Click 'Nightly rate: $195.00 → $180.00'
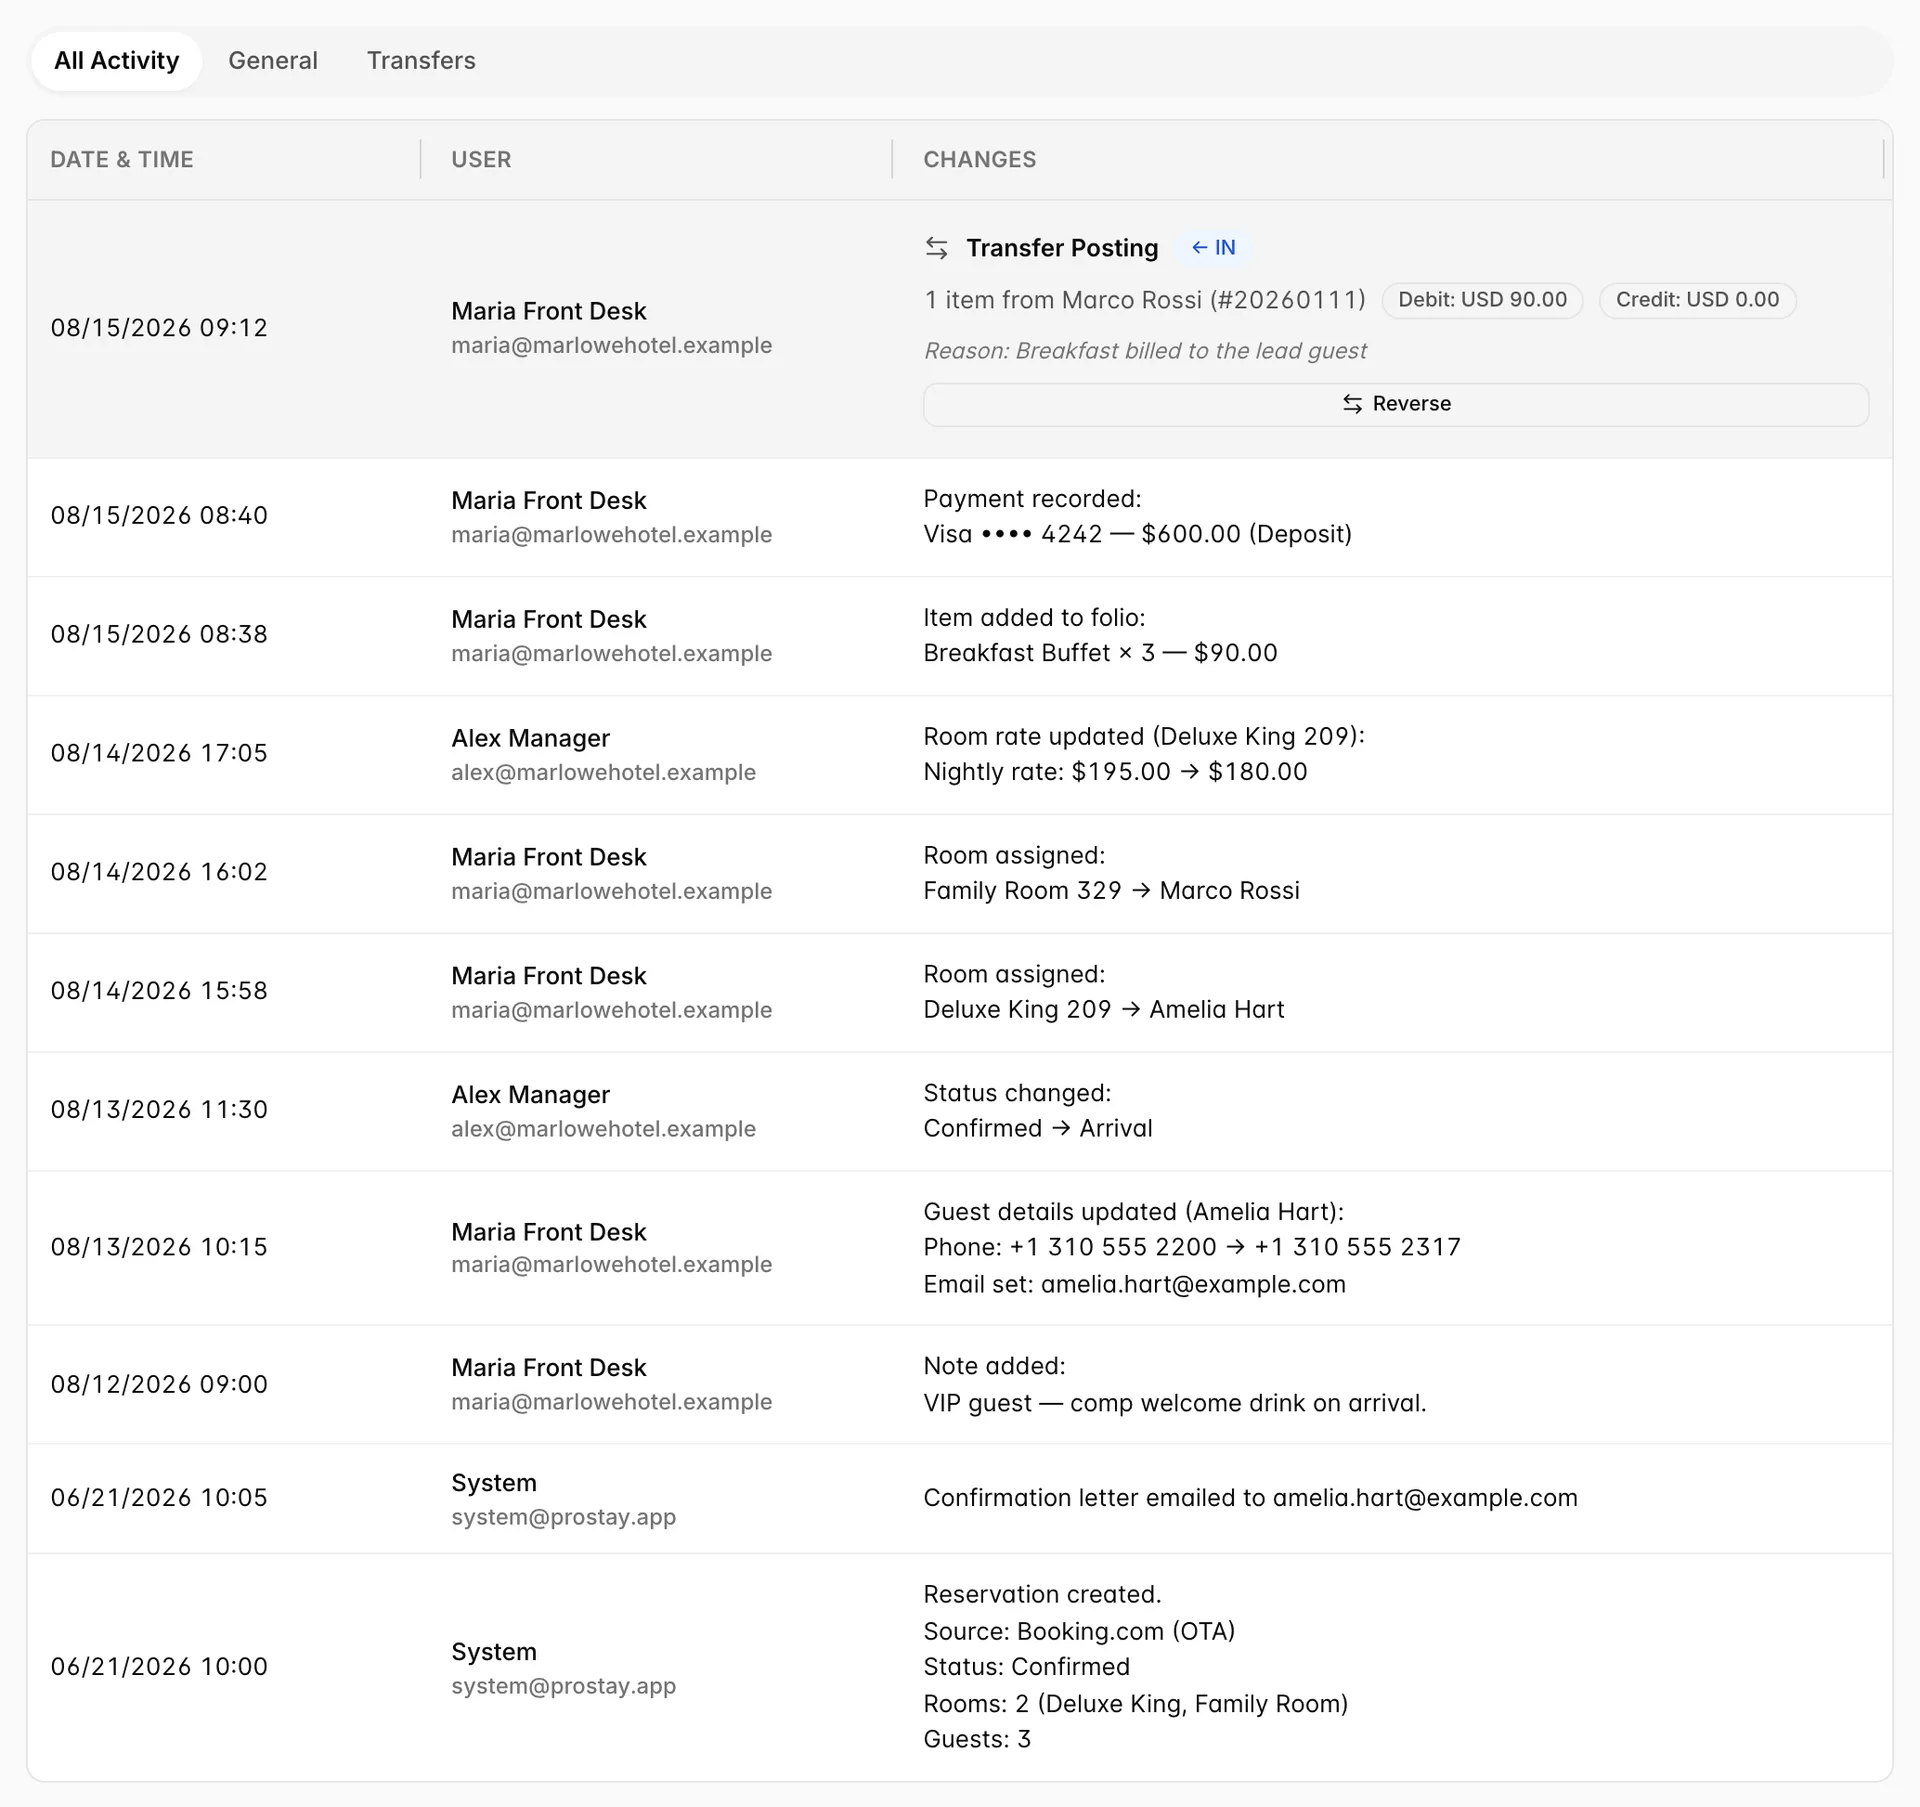This screenshot has width=1920, height=1807. (1115, 772)
